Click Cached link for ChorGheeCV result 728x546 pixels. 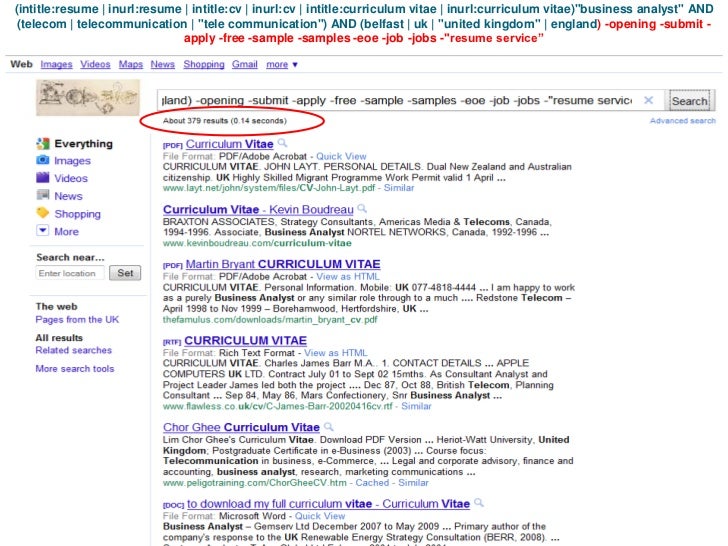(372, 483)
